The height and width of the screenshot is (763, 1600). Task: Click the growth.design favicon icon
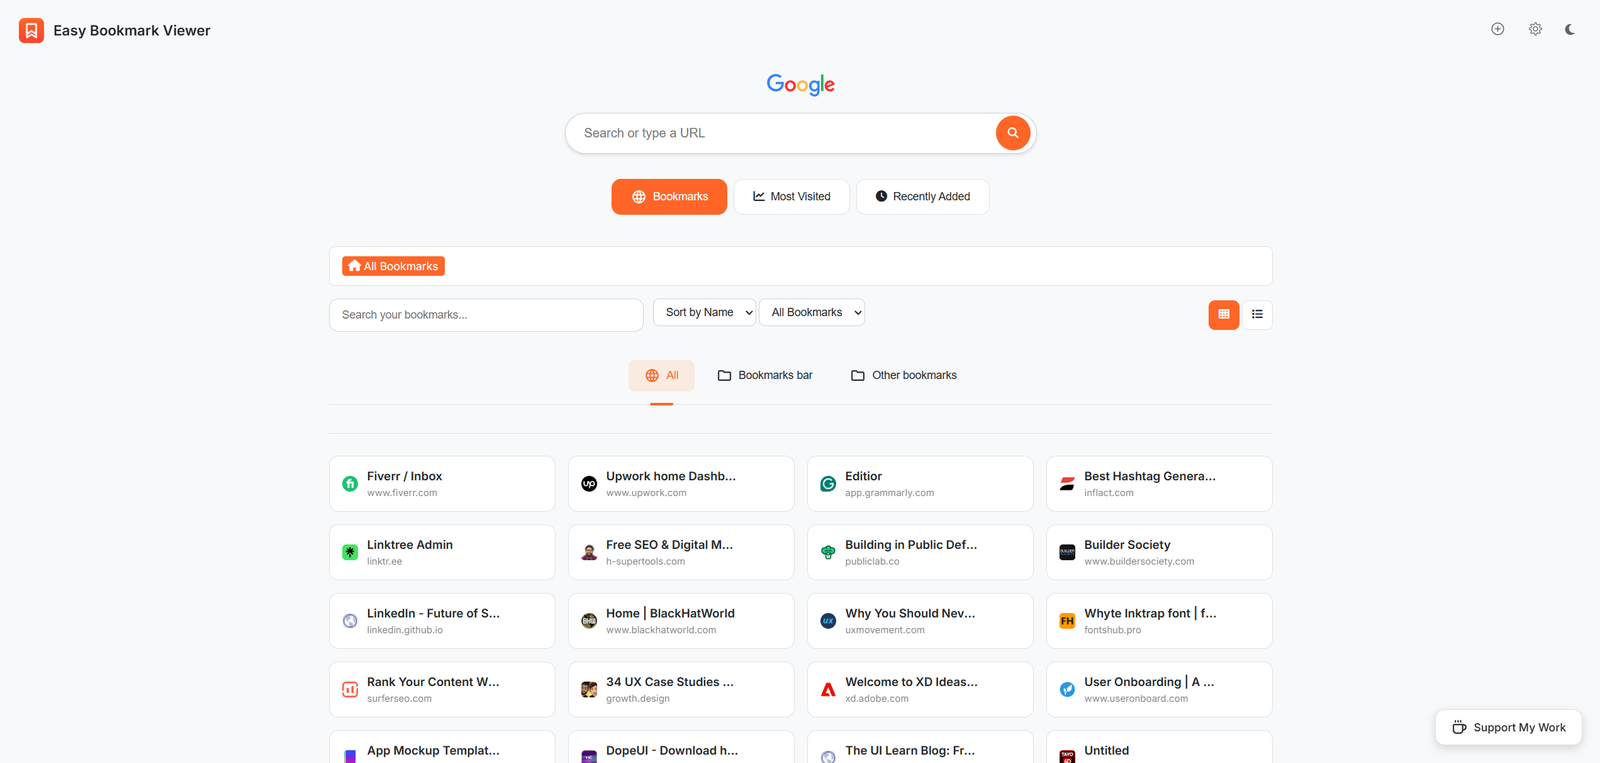coord(589,689)
